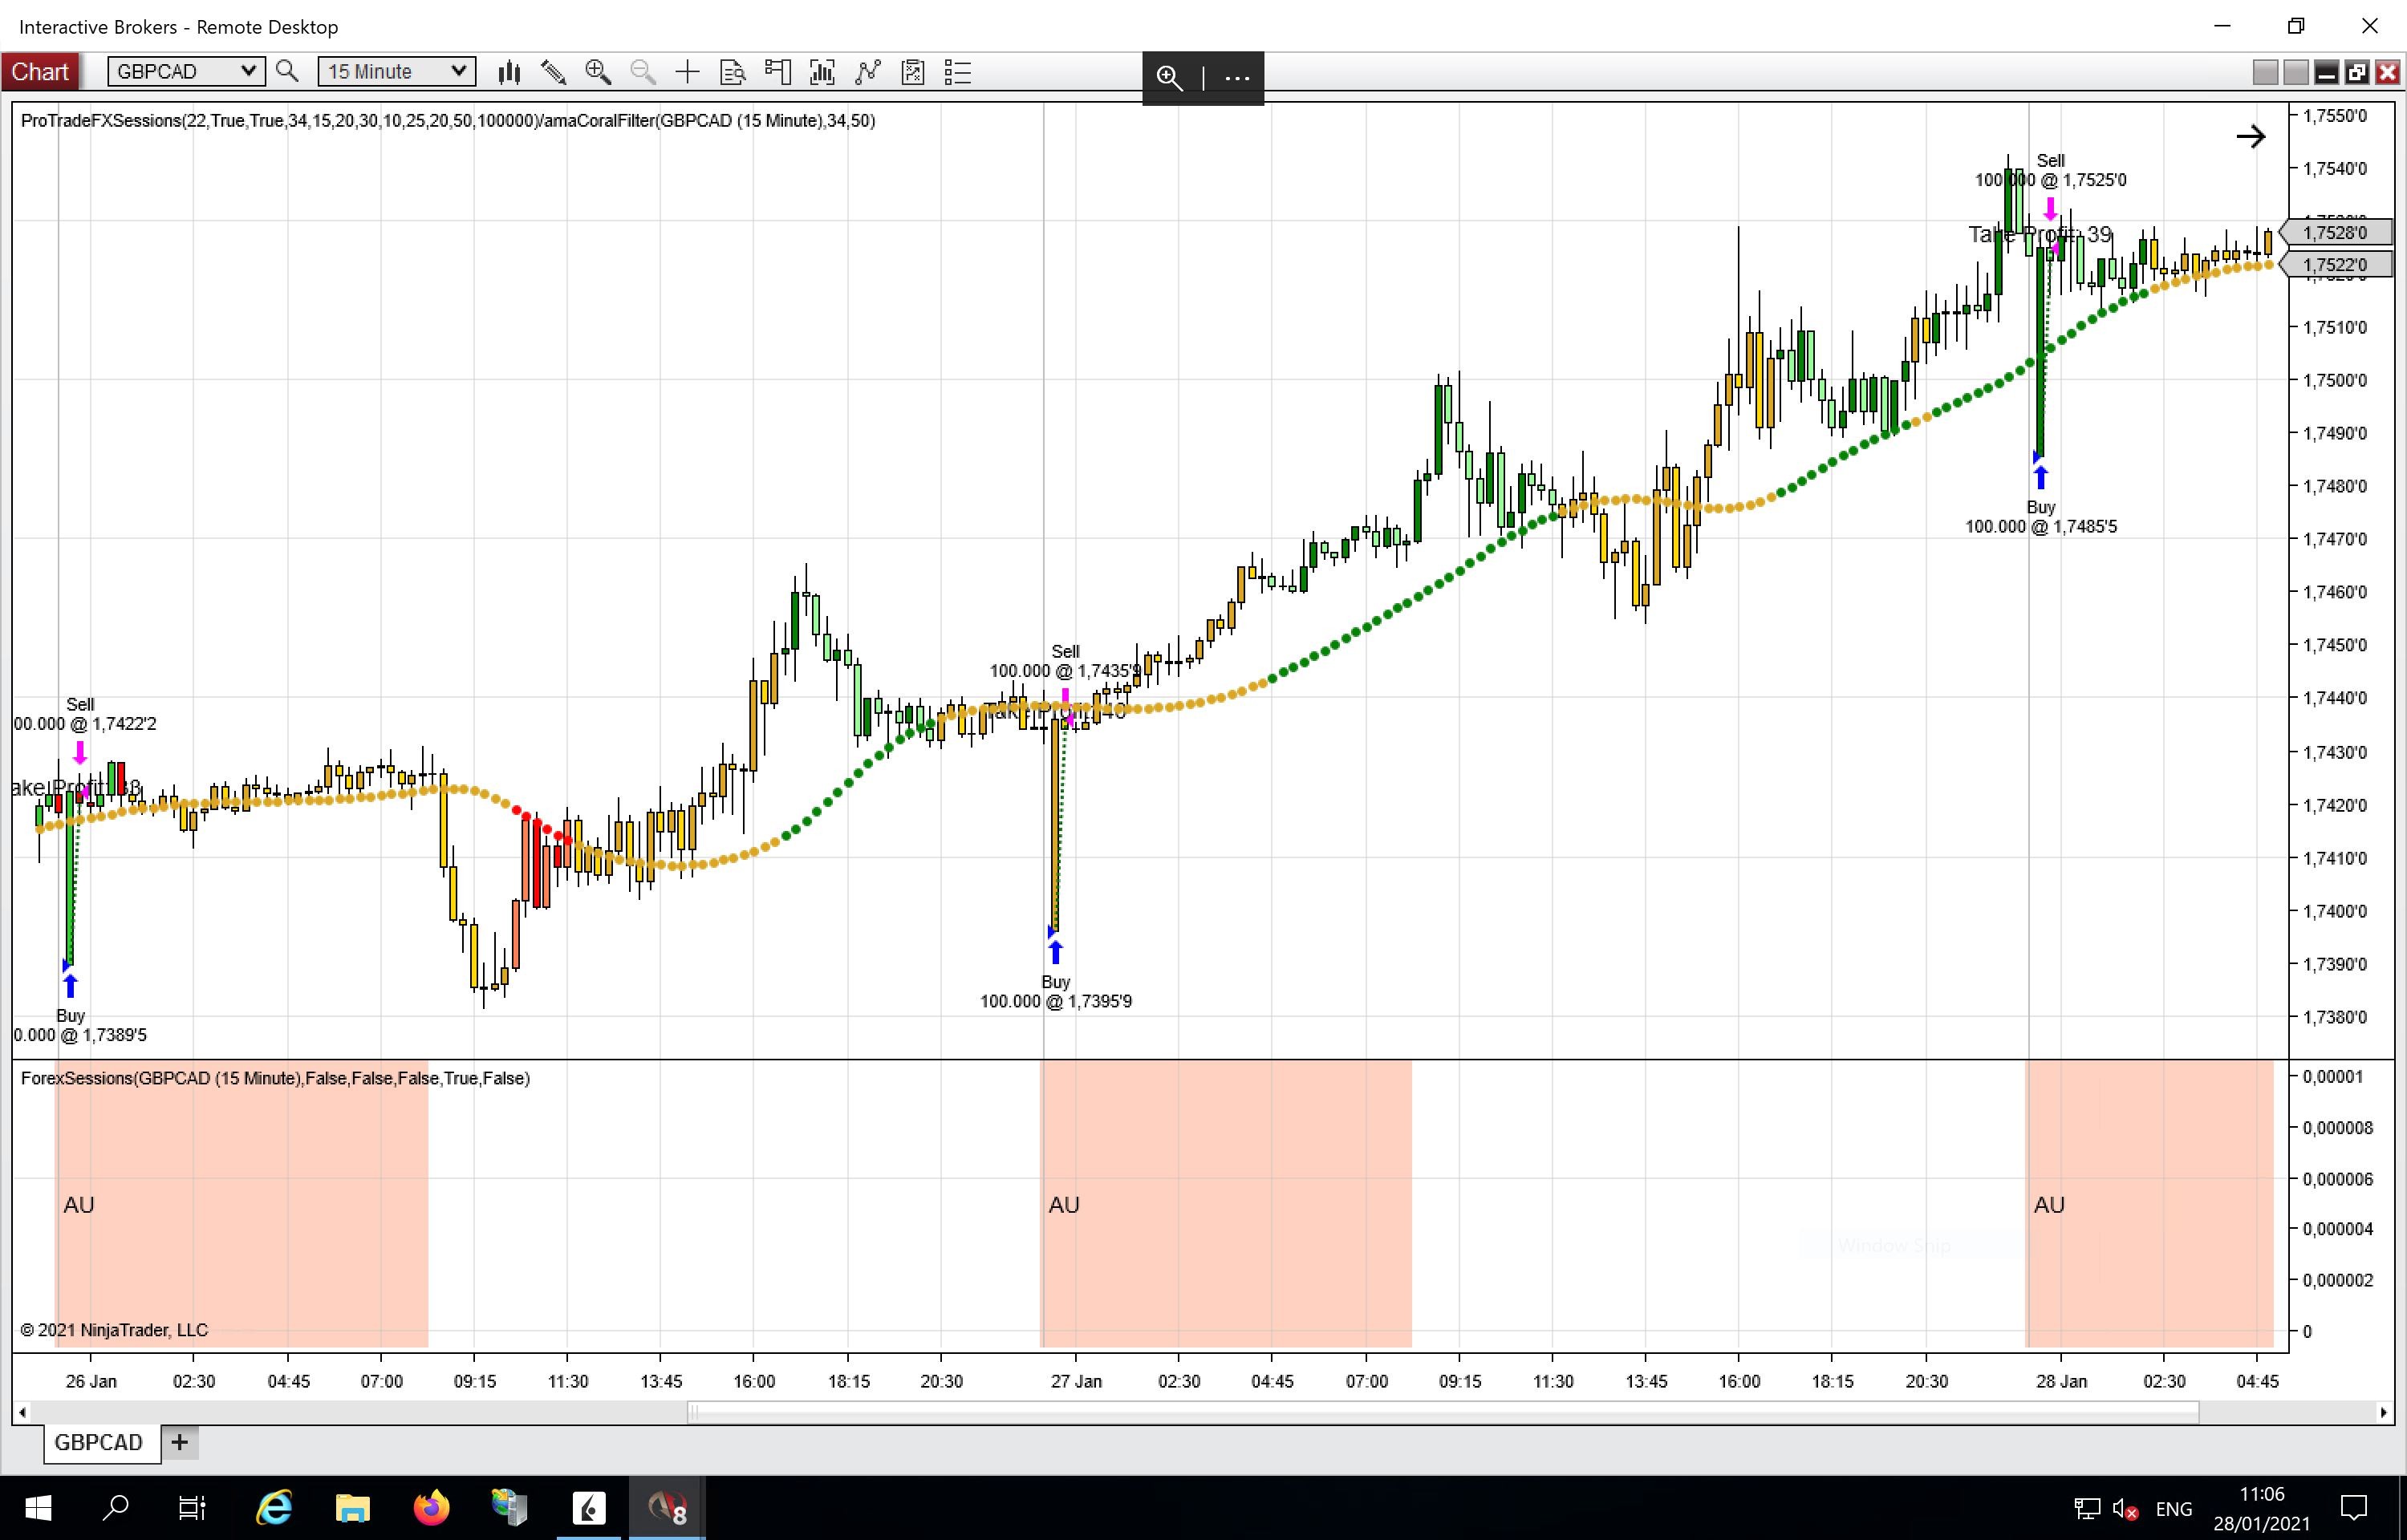Open the Chart Trader panel icon
This screenshot has width=2407, height=1540.
click(x=777, y=72)
